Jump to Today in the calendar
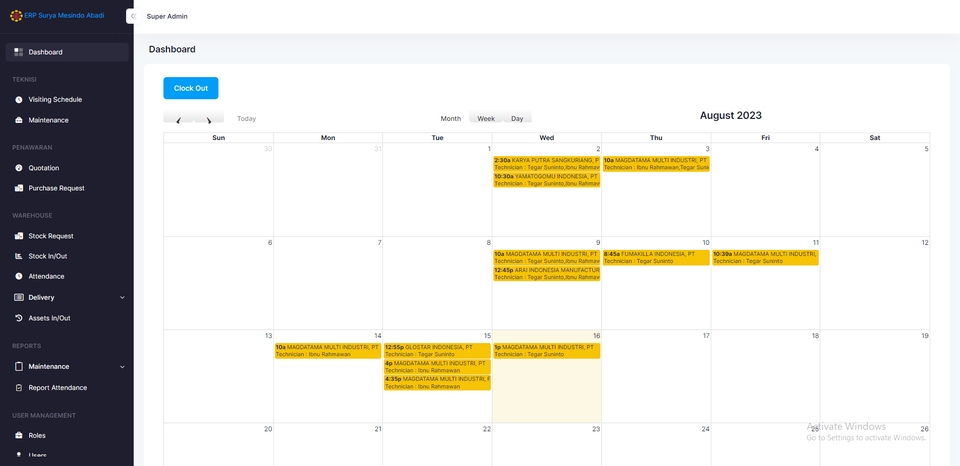This screenshot has width=960, height=466. pos(247,119)
